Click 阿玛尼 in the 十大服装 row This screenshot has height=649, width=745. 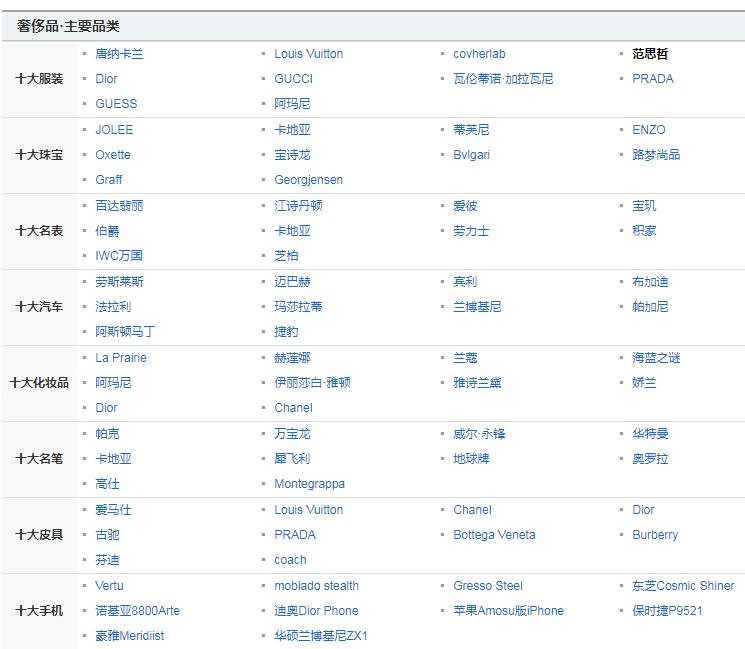click(x=292, y=104)
